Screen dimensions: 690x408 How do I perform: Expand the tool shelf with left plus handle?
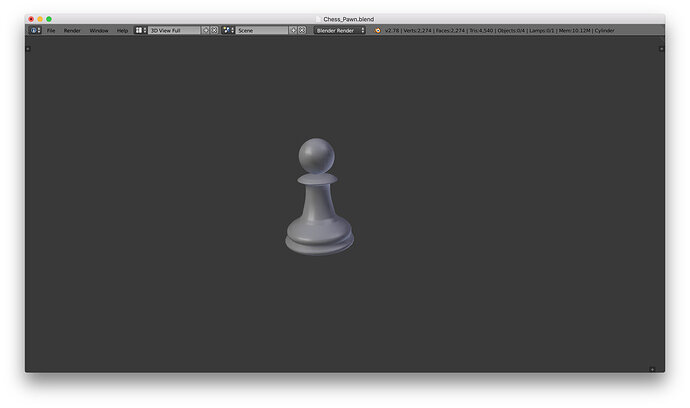pyautogui.click(x=28, y=49)
